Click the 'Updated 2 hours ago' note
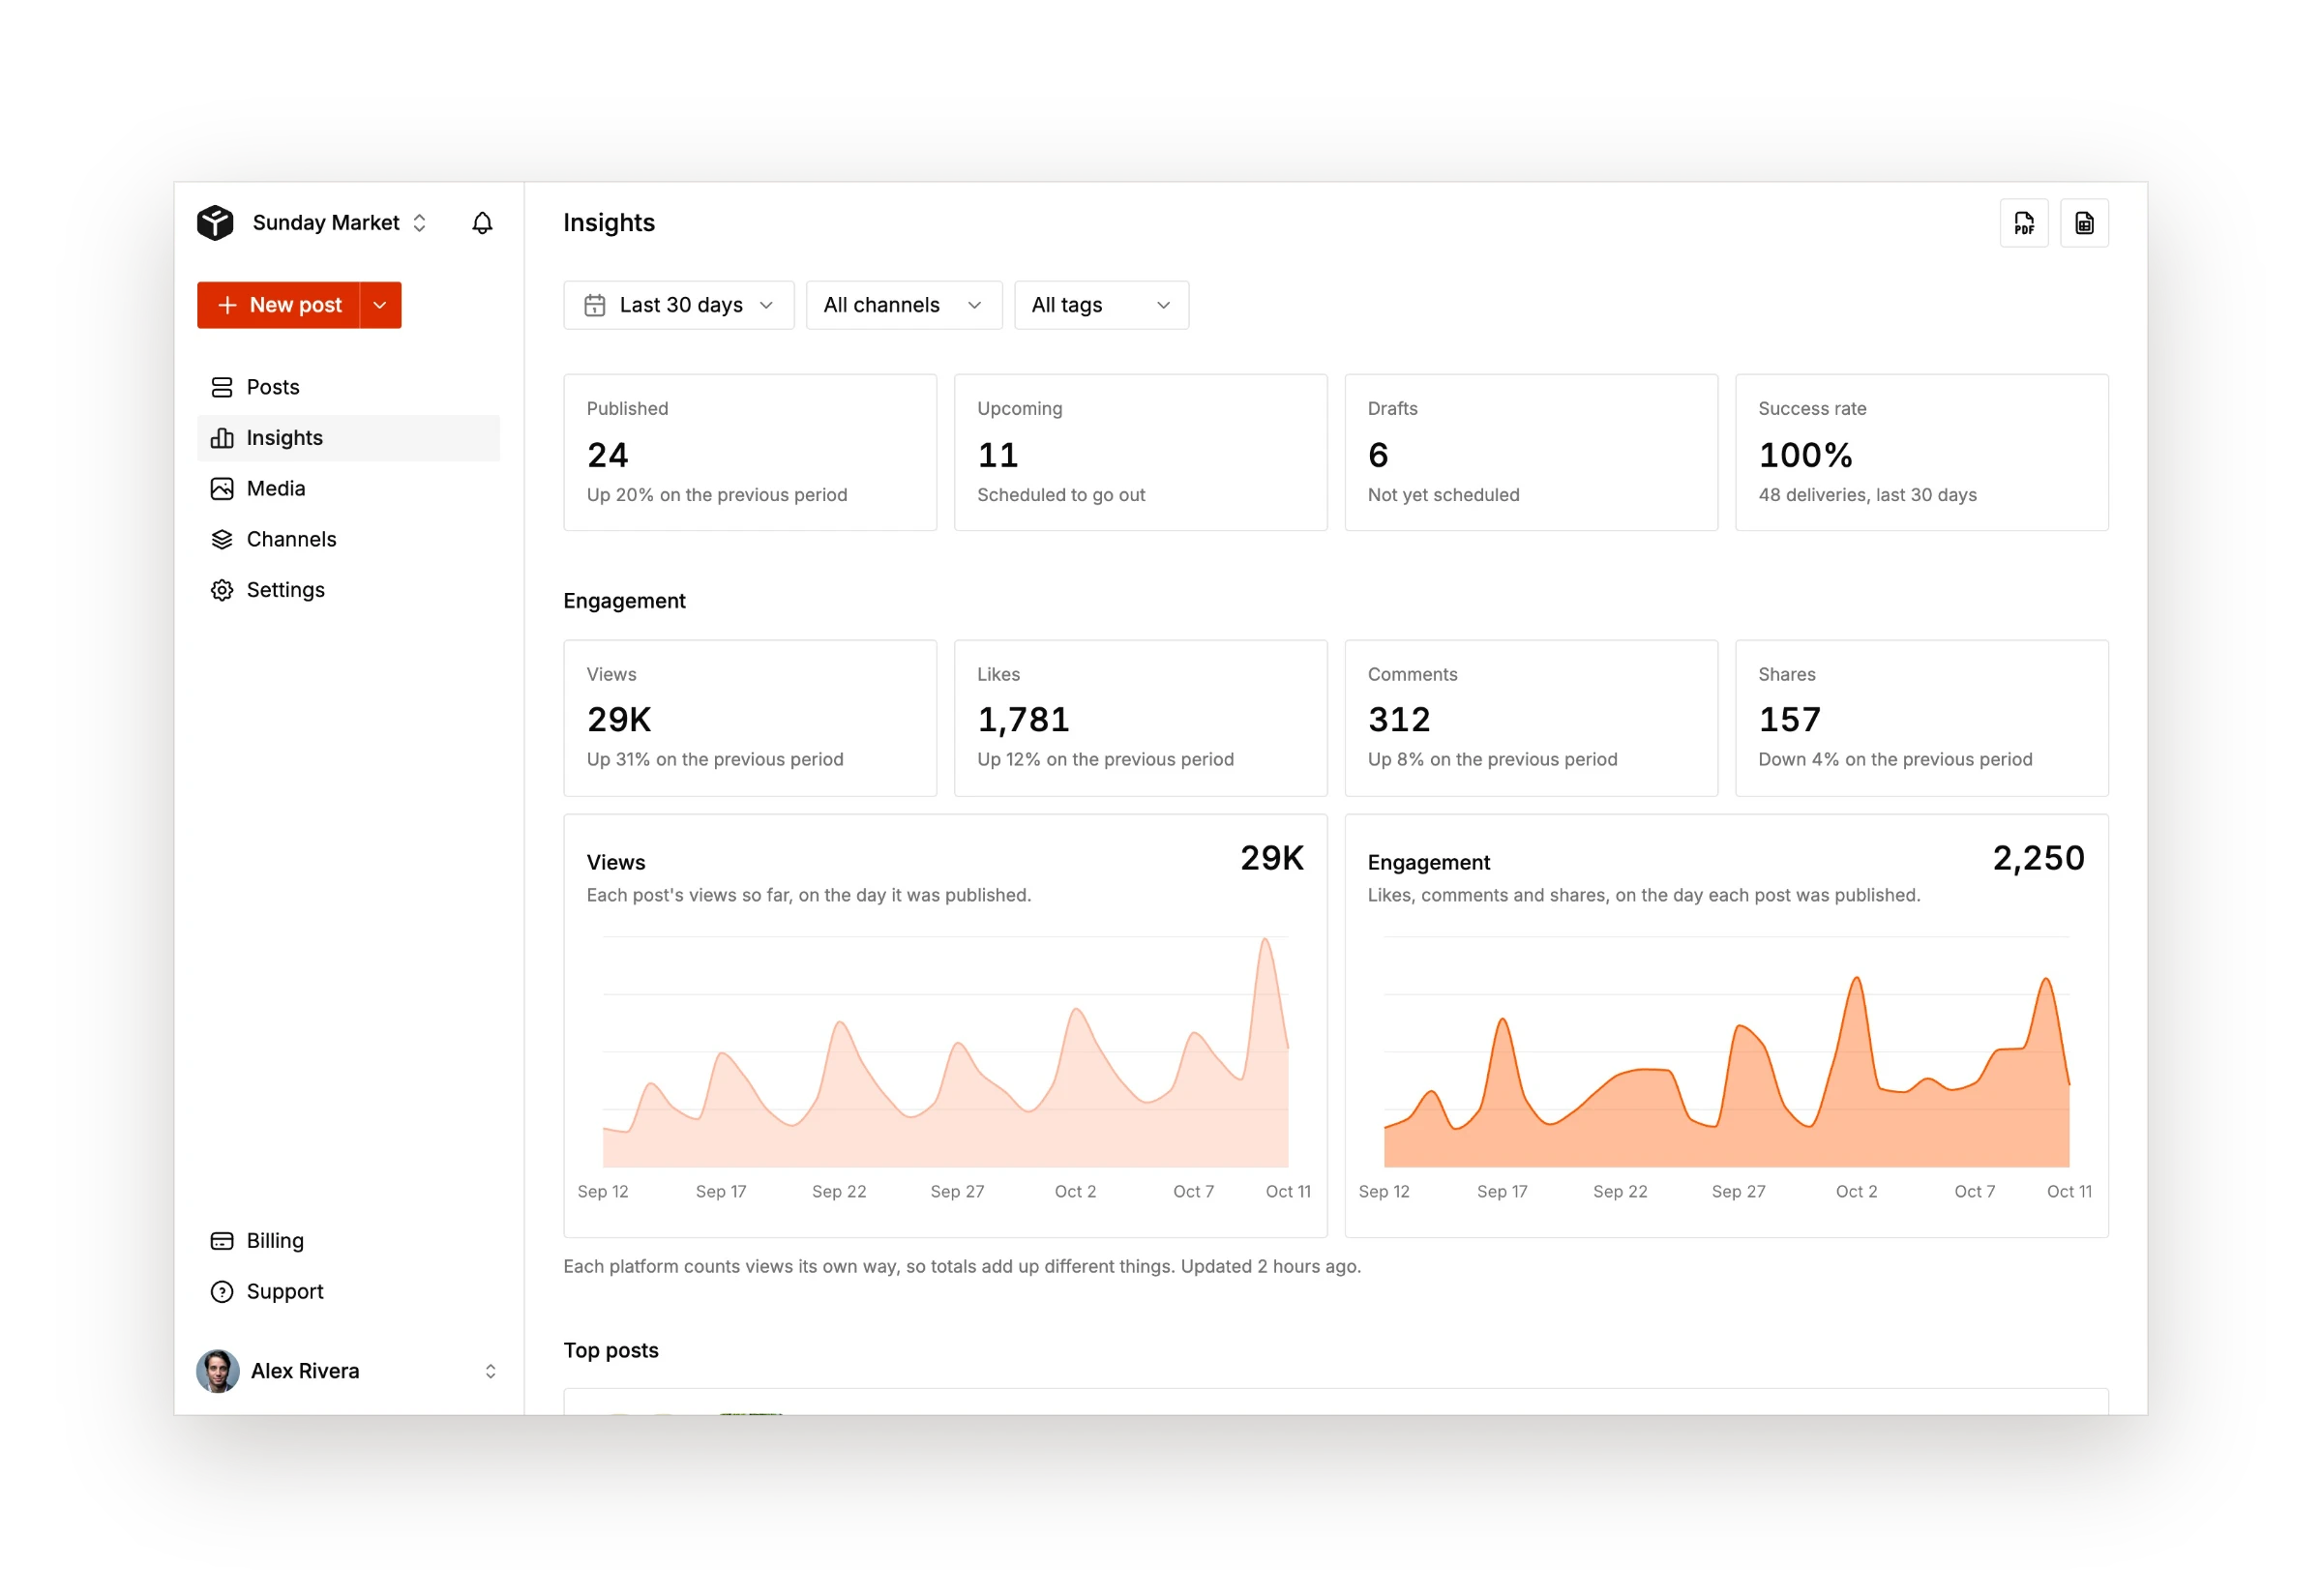Screen dimensions: 2322x1596 tap(1270, 1266)
